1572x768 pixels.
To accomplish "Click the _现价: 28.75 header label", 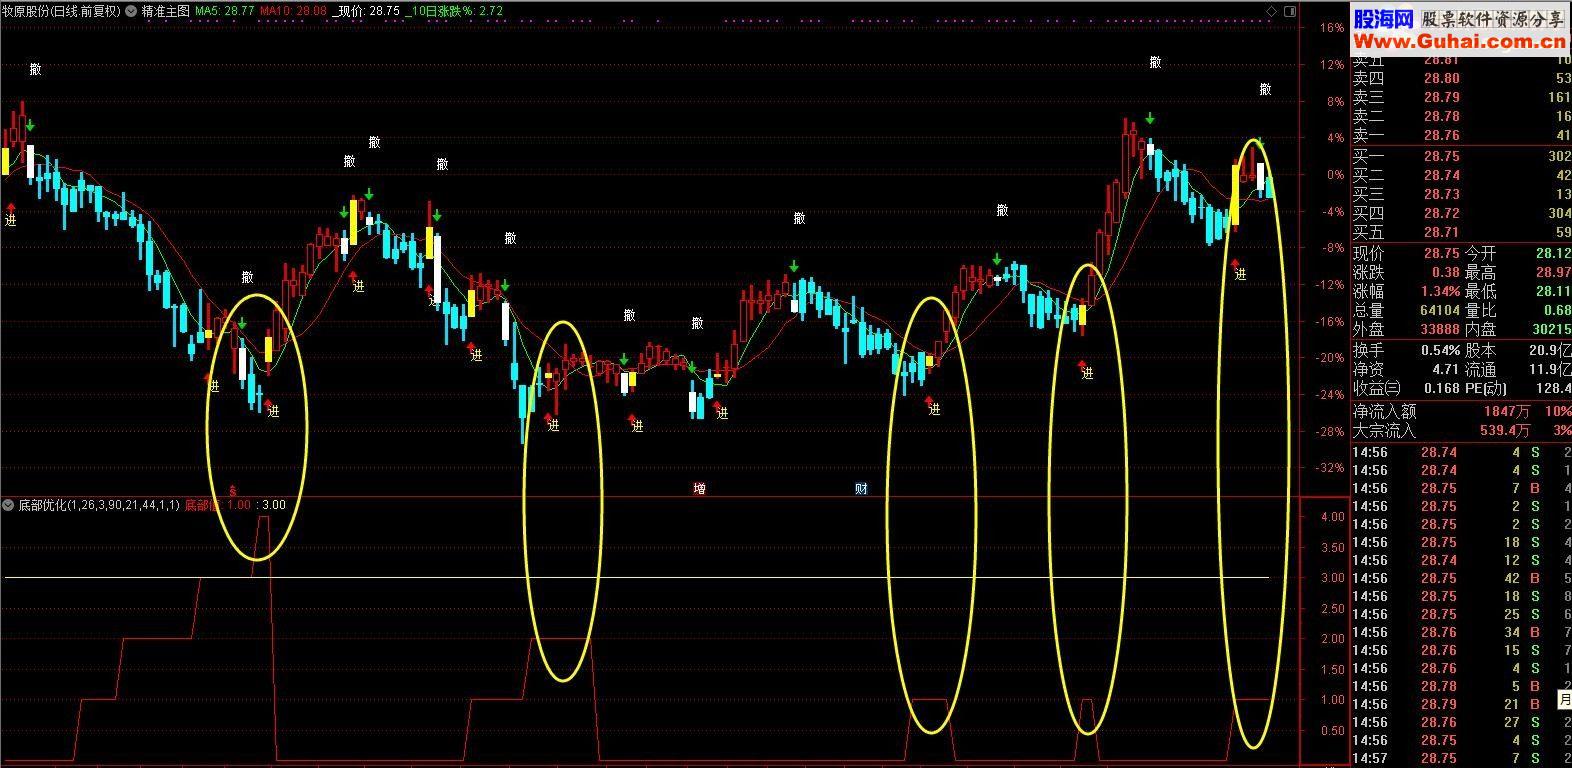I will [366, 11].
